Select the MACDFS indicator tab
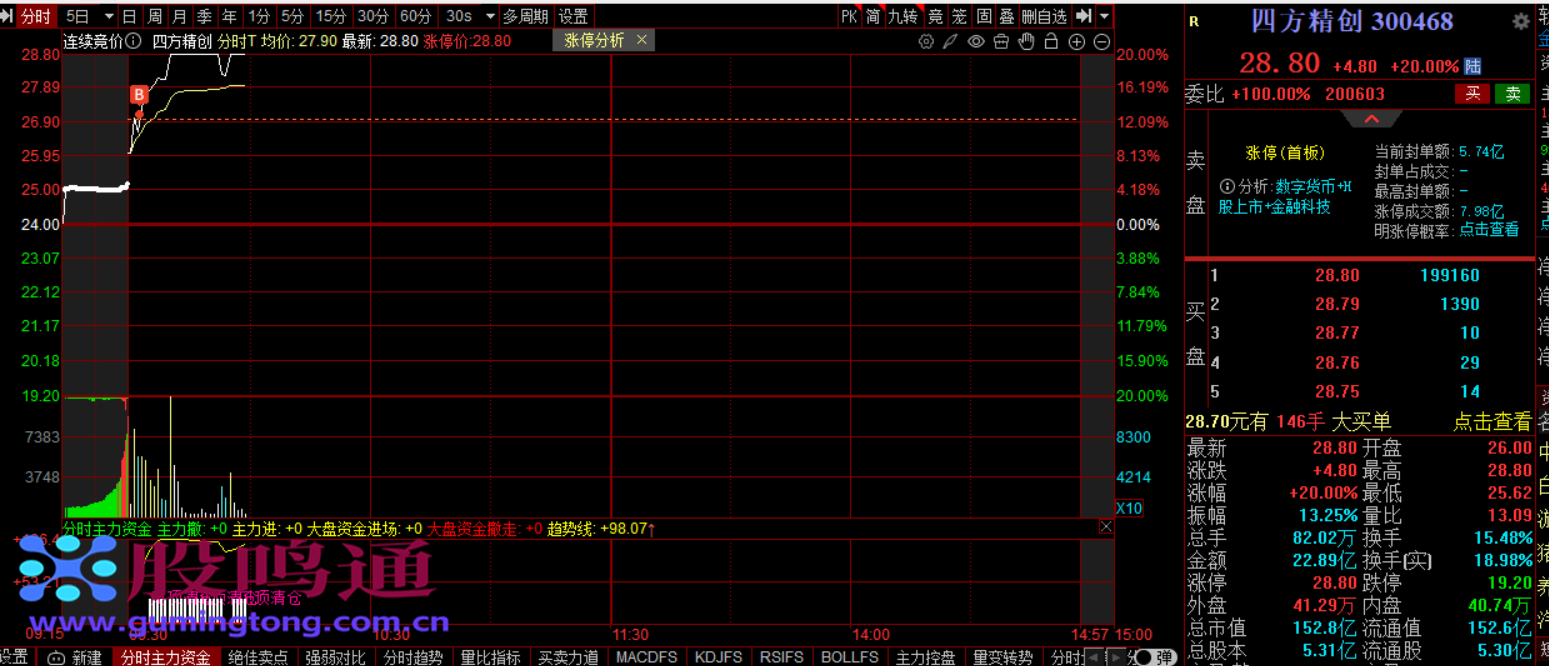Image resolution: width=1549 pixels, height=666 pixels. (646, 657)
